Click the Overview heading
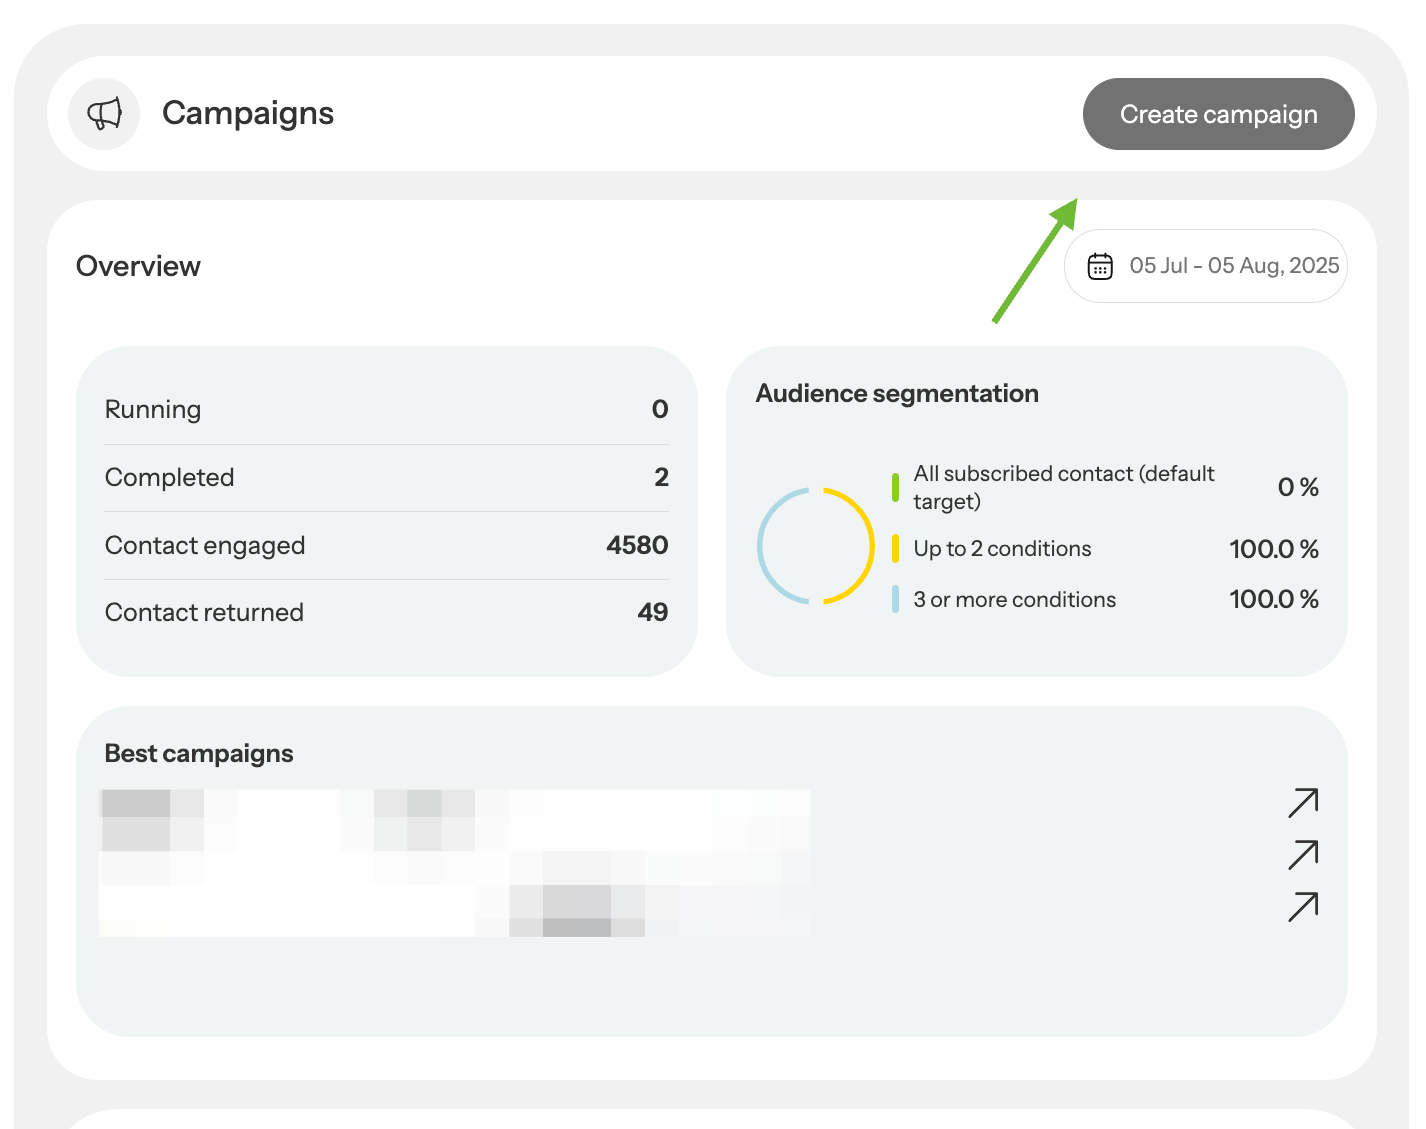 coord(138,266)
